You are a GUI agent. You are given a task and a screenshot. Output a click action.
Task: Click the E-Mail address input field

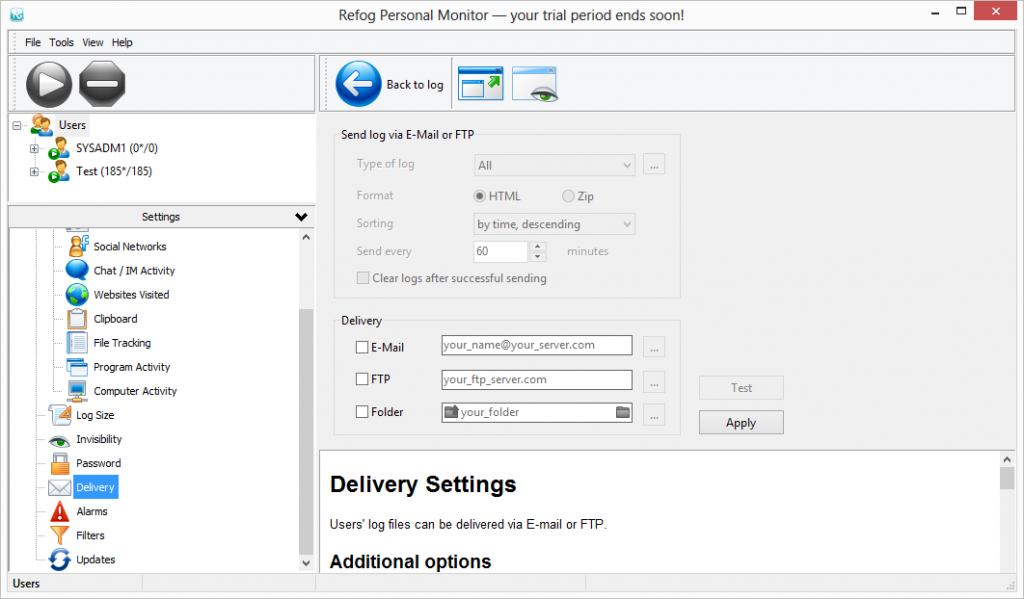coord(536,345)
